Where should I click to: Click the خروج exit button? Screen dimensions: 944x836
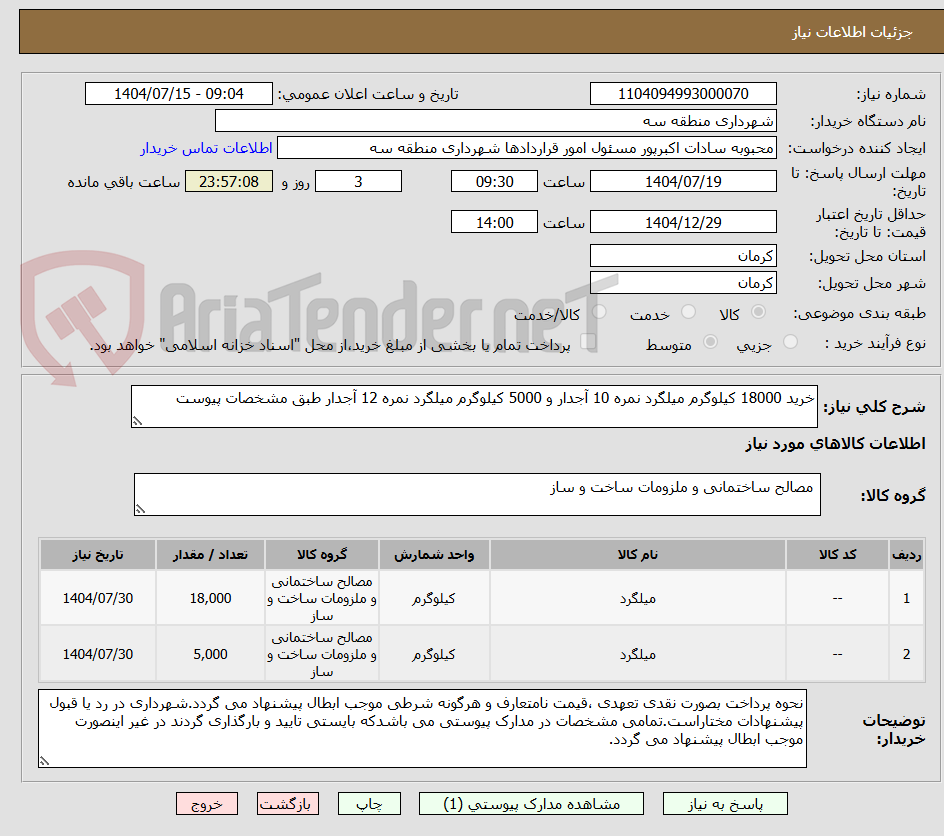point(206,804)
